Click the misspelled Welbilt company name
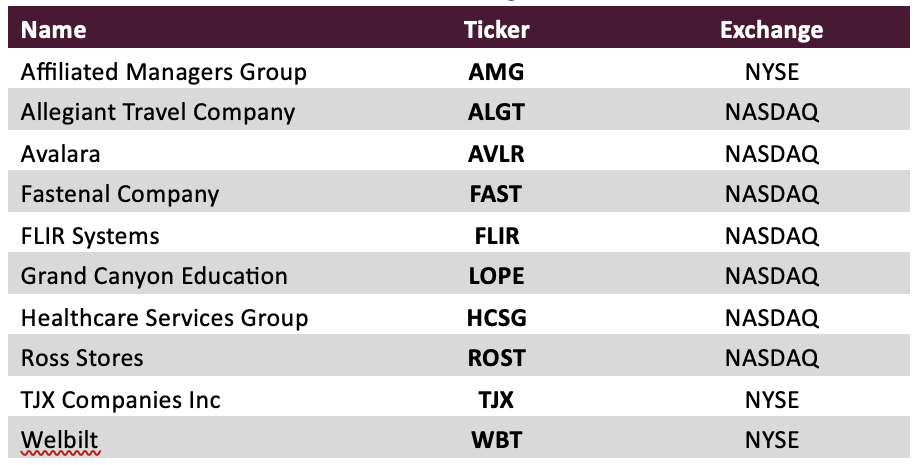This screenshot has width=922, height=465. point(59,441)
